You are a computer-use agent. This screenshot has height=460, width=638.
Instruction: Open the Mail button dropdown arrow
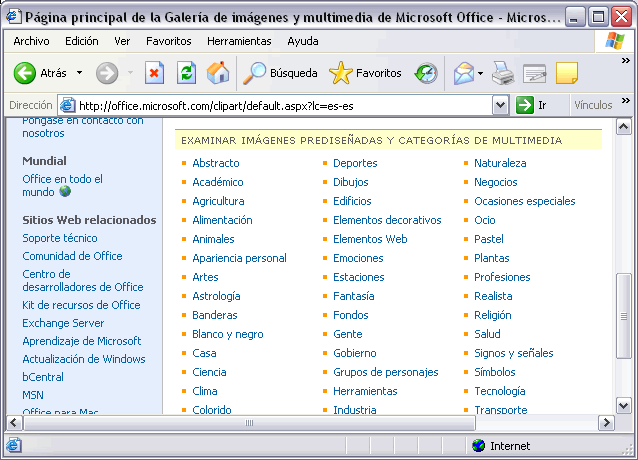(x=481, y=73)
